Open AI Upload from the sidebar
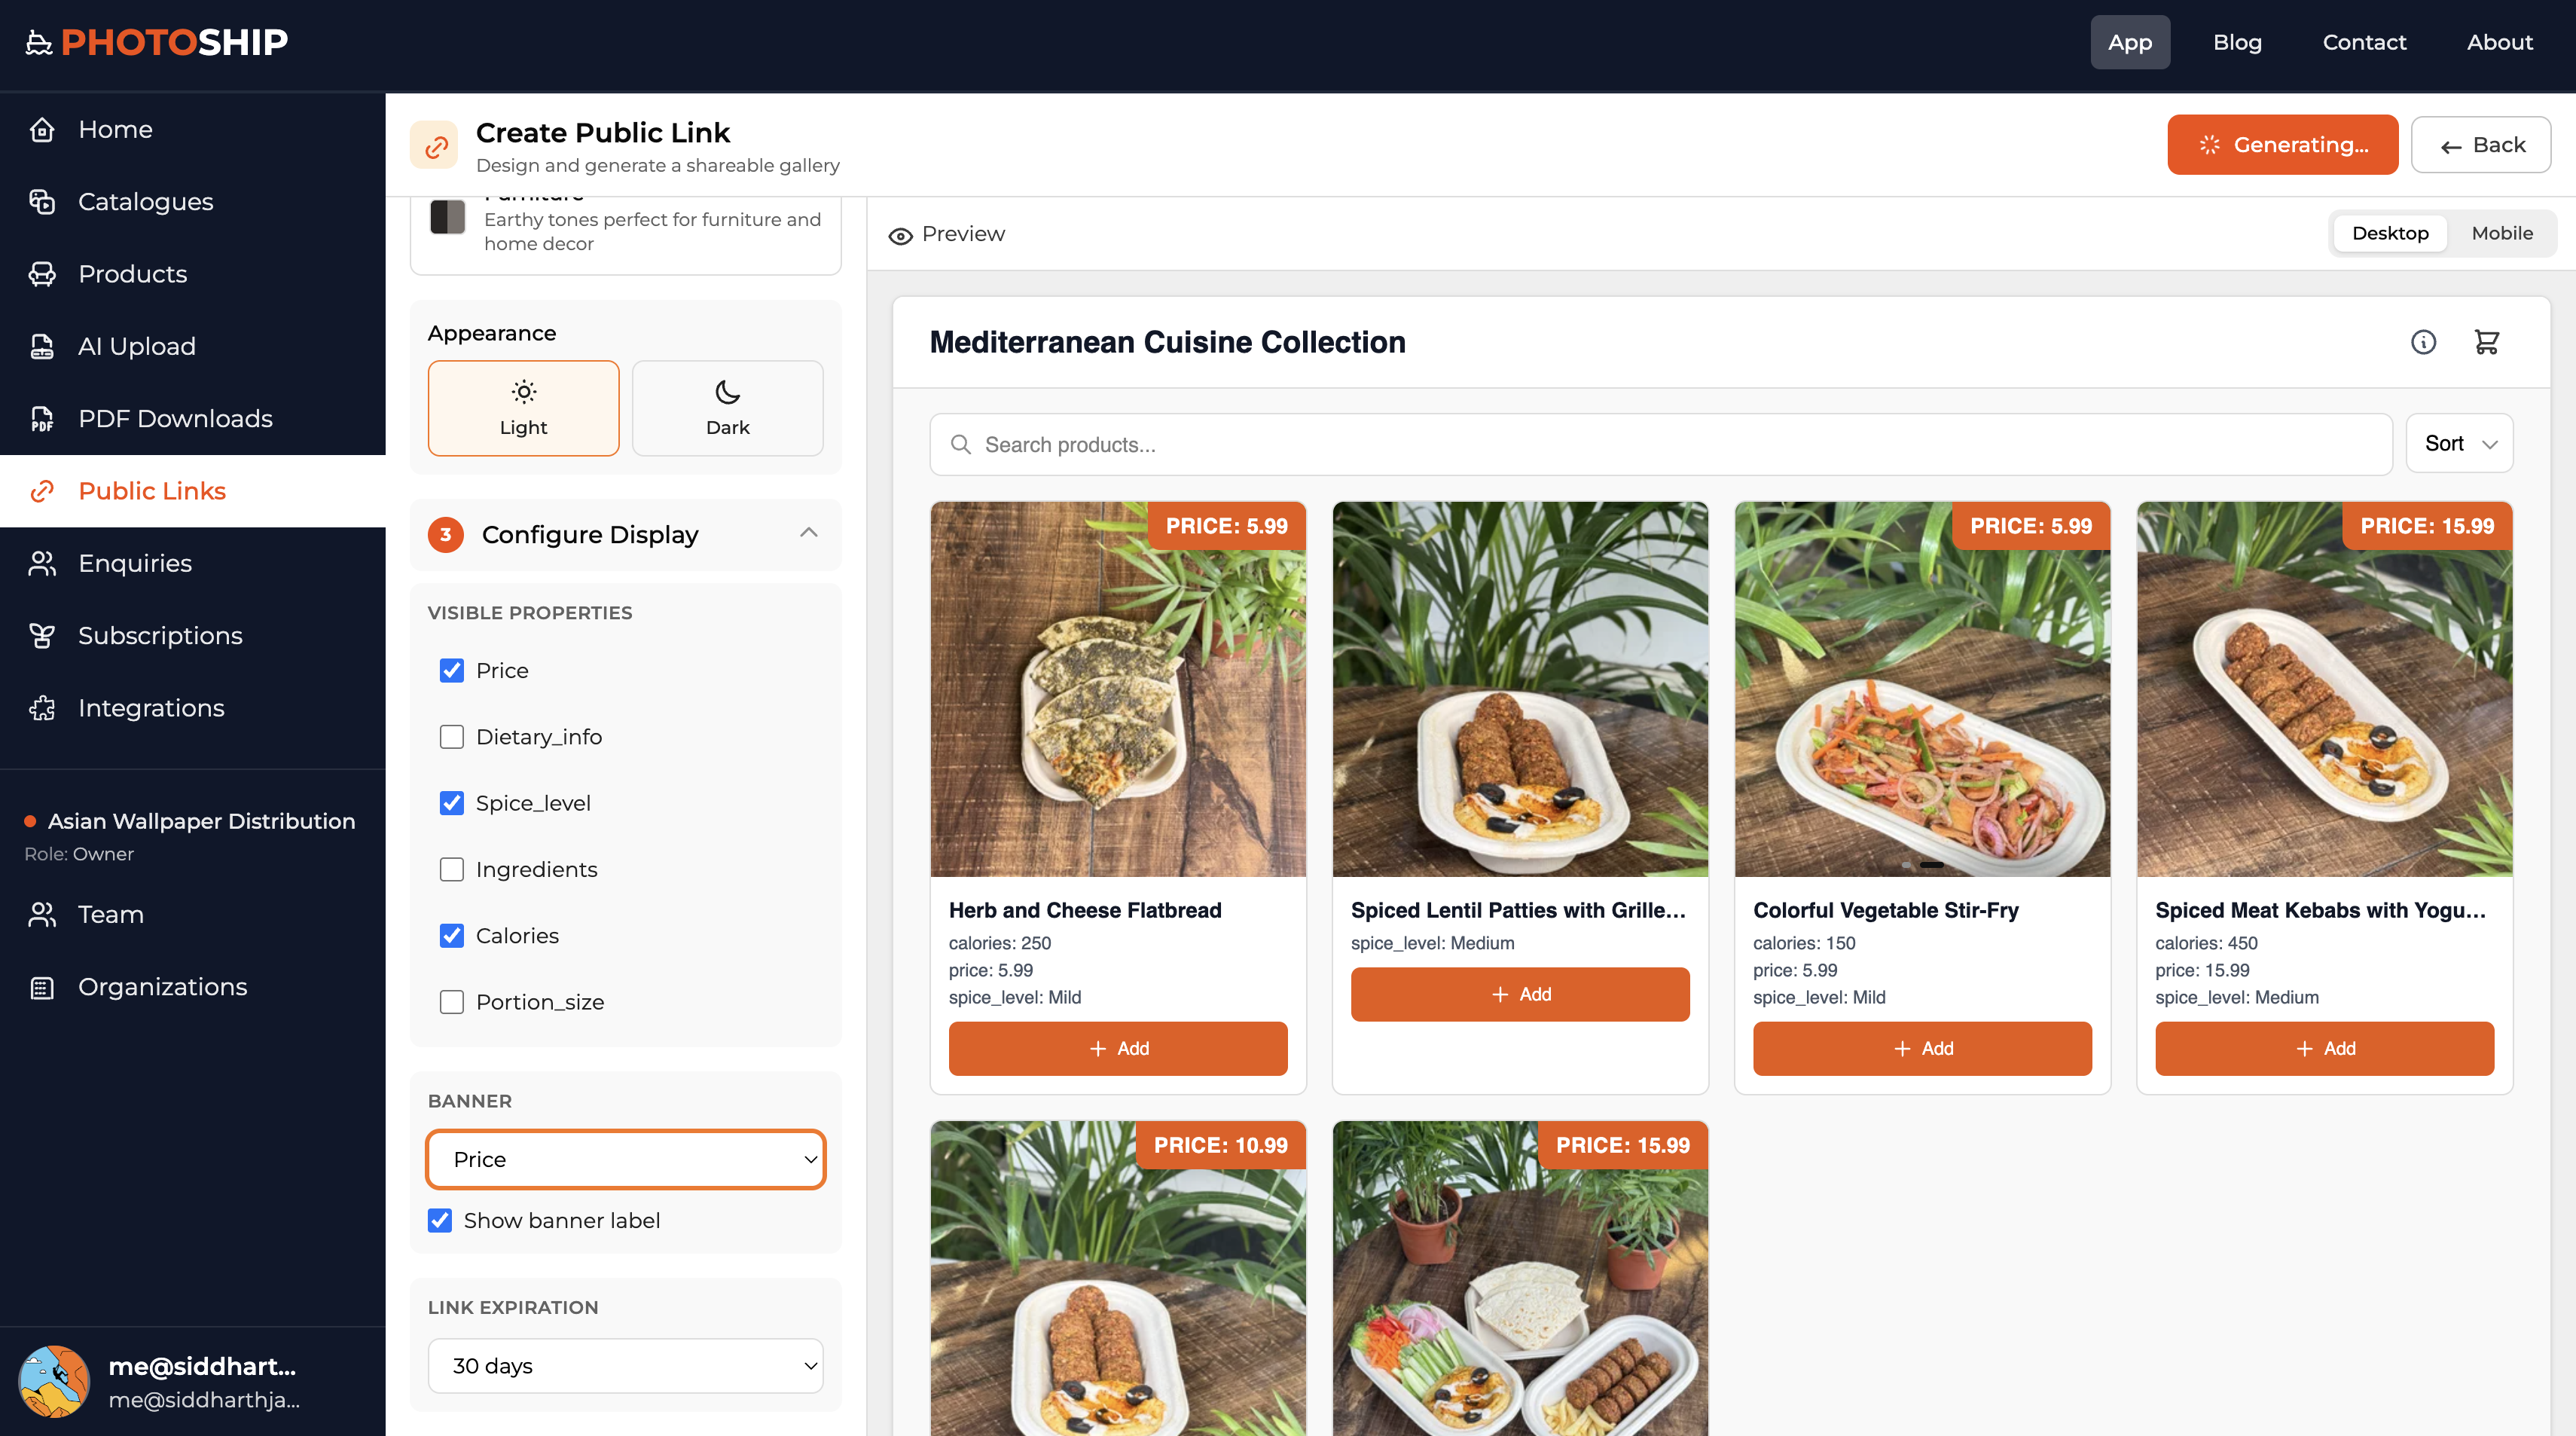This screenshot has height=1436, width=2576. pos(137,346)
